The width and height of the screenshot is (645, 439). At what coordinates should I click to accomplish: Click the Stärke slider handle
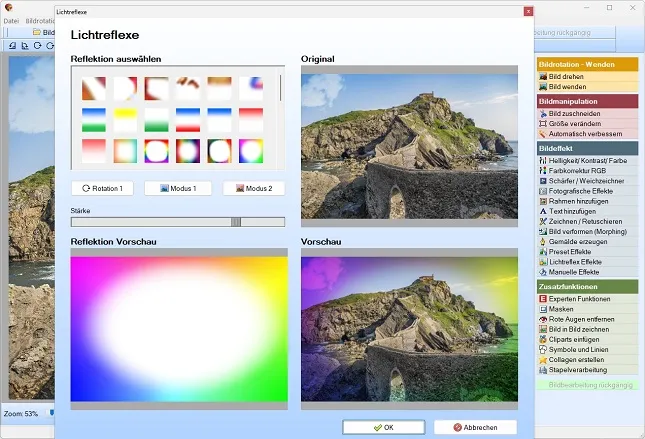coord(236,222)
